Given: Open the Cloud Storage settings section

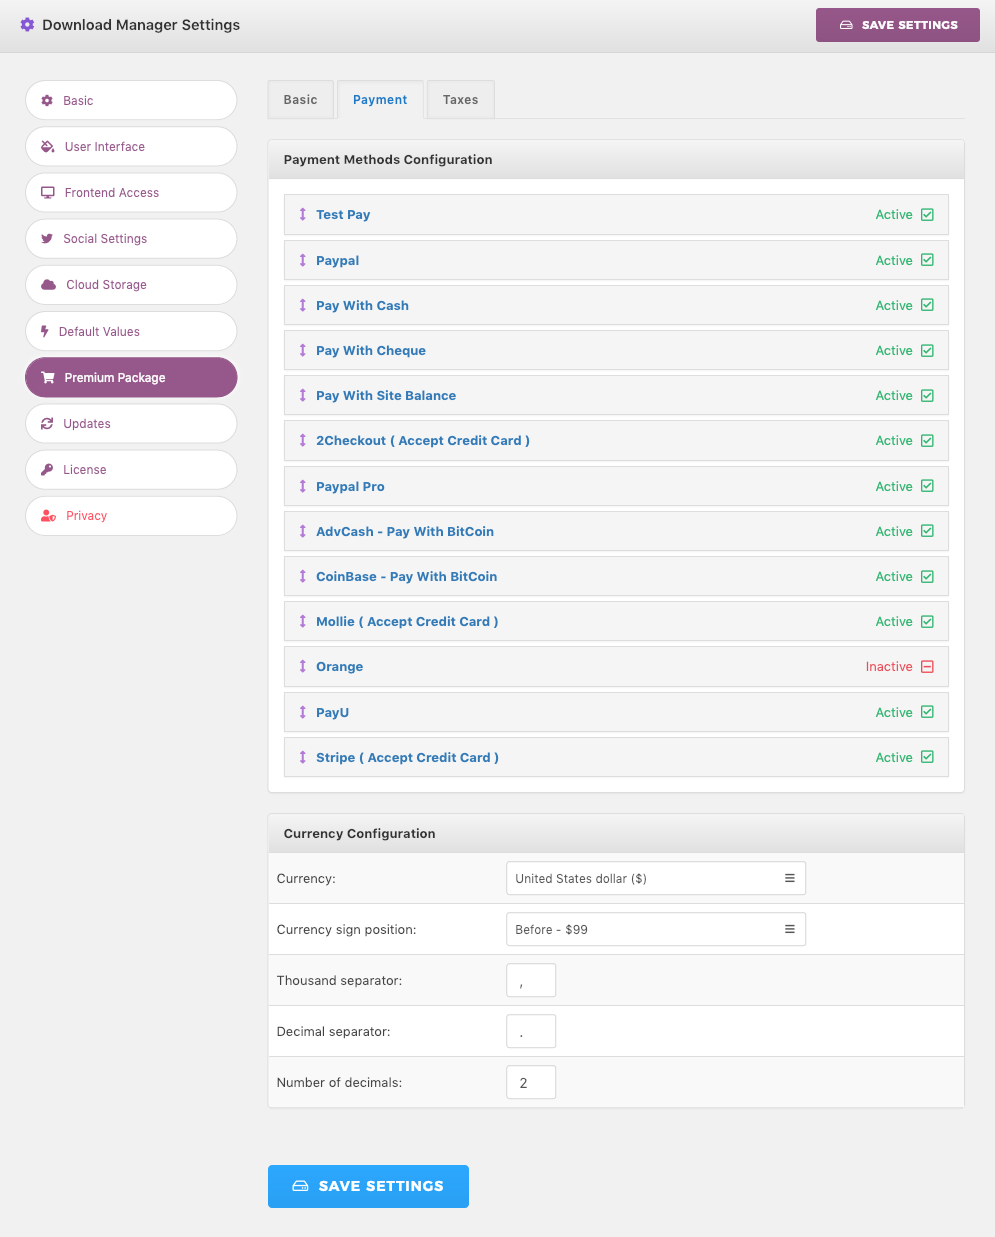Looking at the screenshot, I should tap(48, 285).
